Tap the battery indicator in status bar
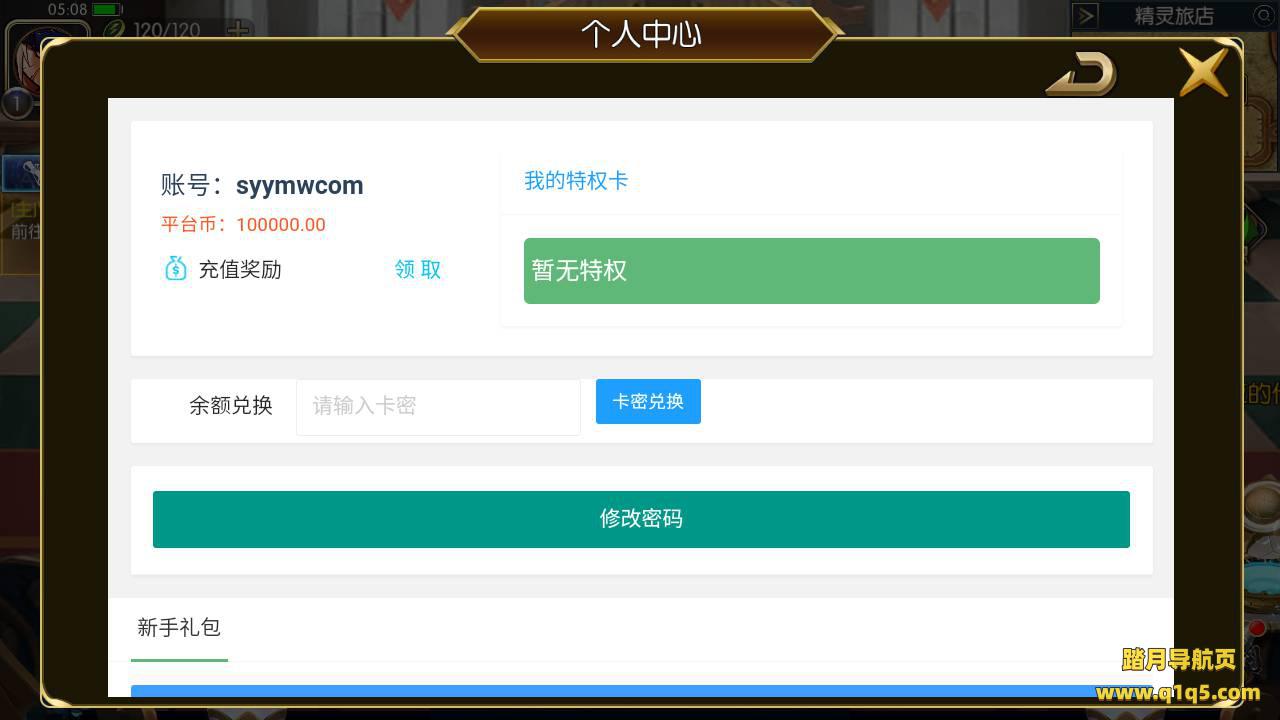 107,10
